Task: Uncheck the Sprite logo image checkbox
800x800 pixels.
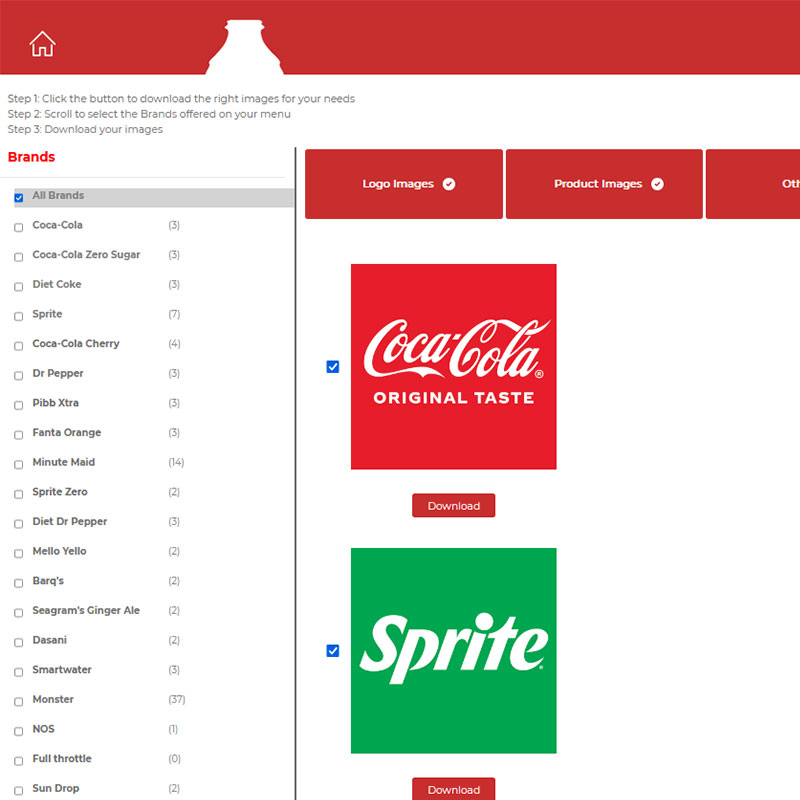Action: coord(333,651)
